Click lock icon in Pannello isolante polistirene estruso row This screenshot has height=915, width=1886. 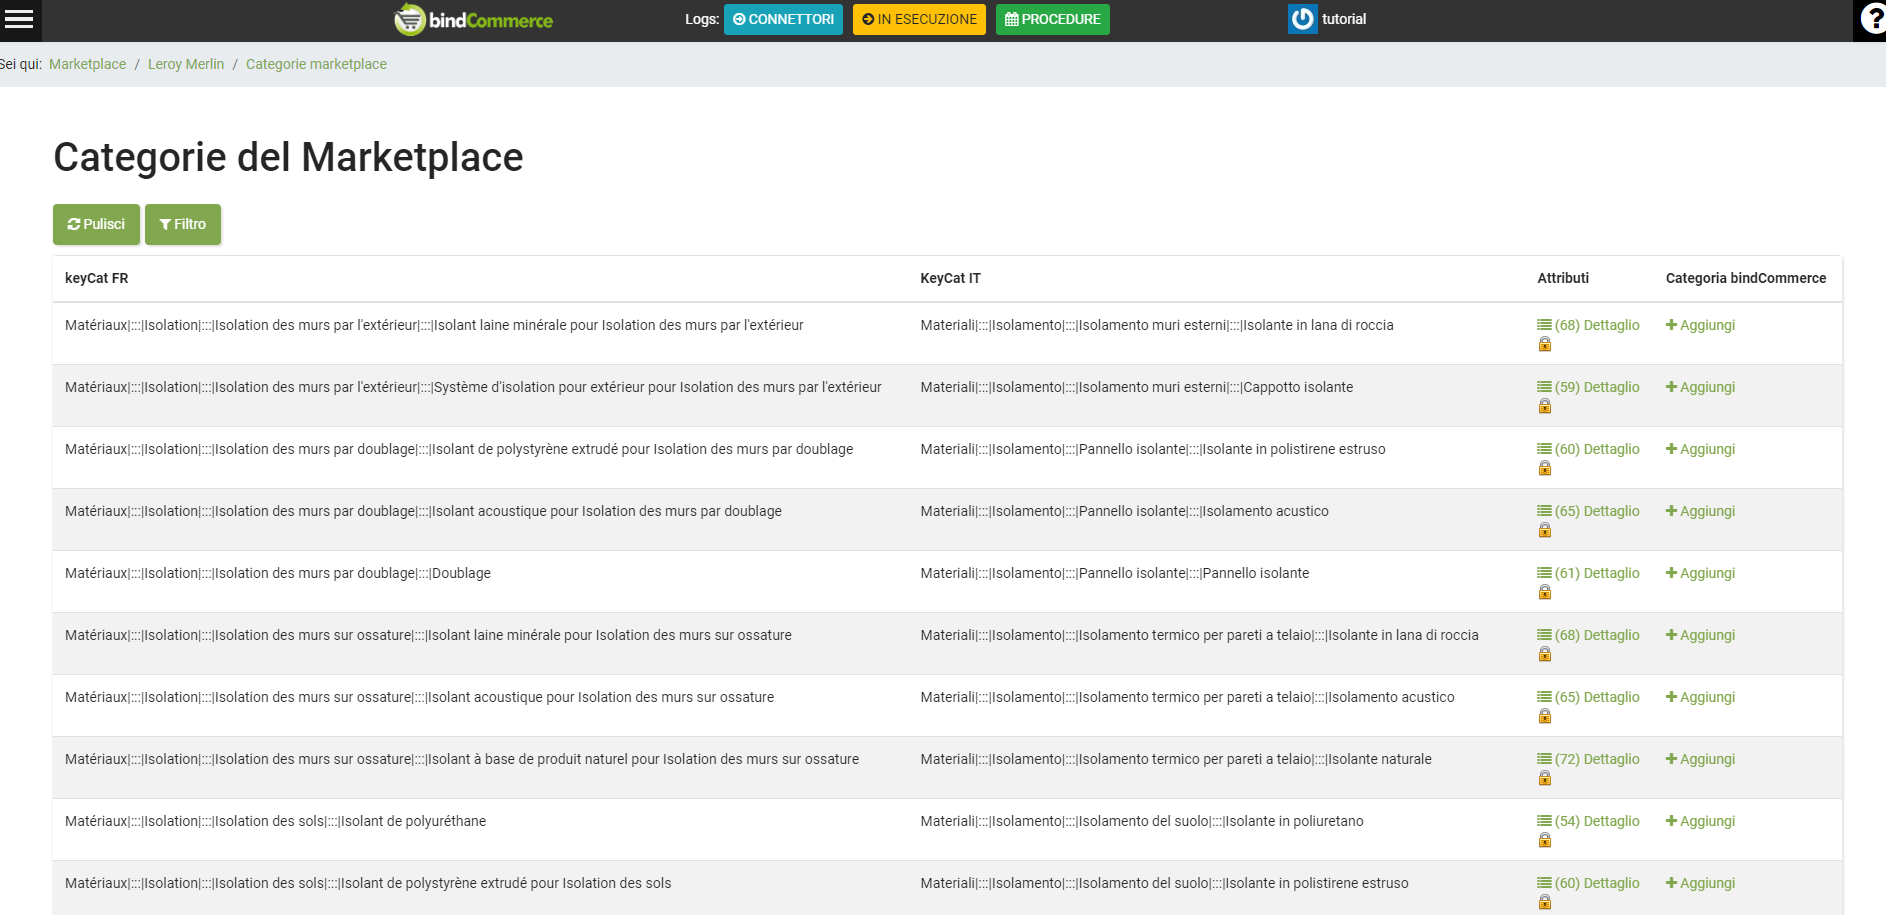pyautogui.click(x=1545, y=469)
